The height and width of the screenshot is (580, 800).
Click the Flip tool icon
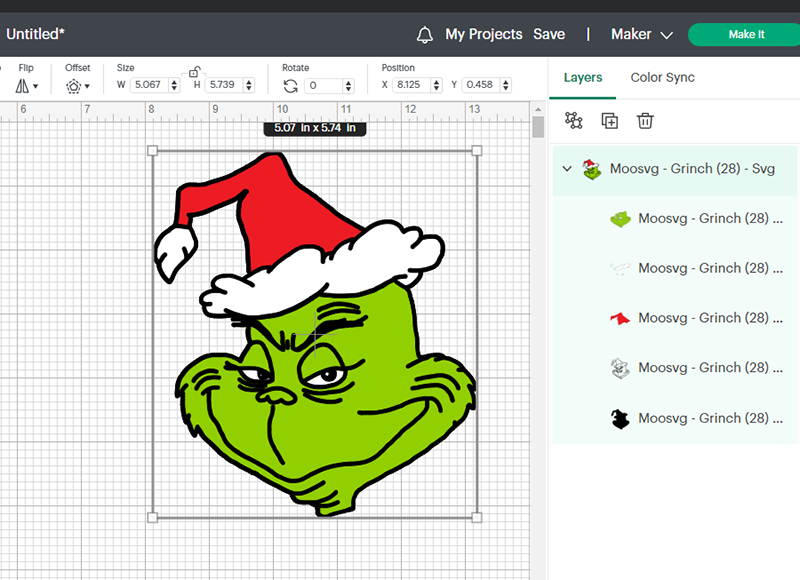[x=22, y=86]
